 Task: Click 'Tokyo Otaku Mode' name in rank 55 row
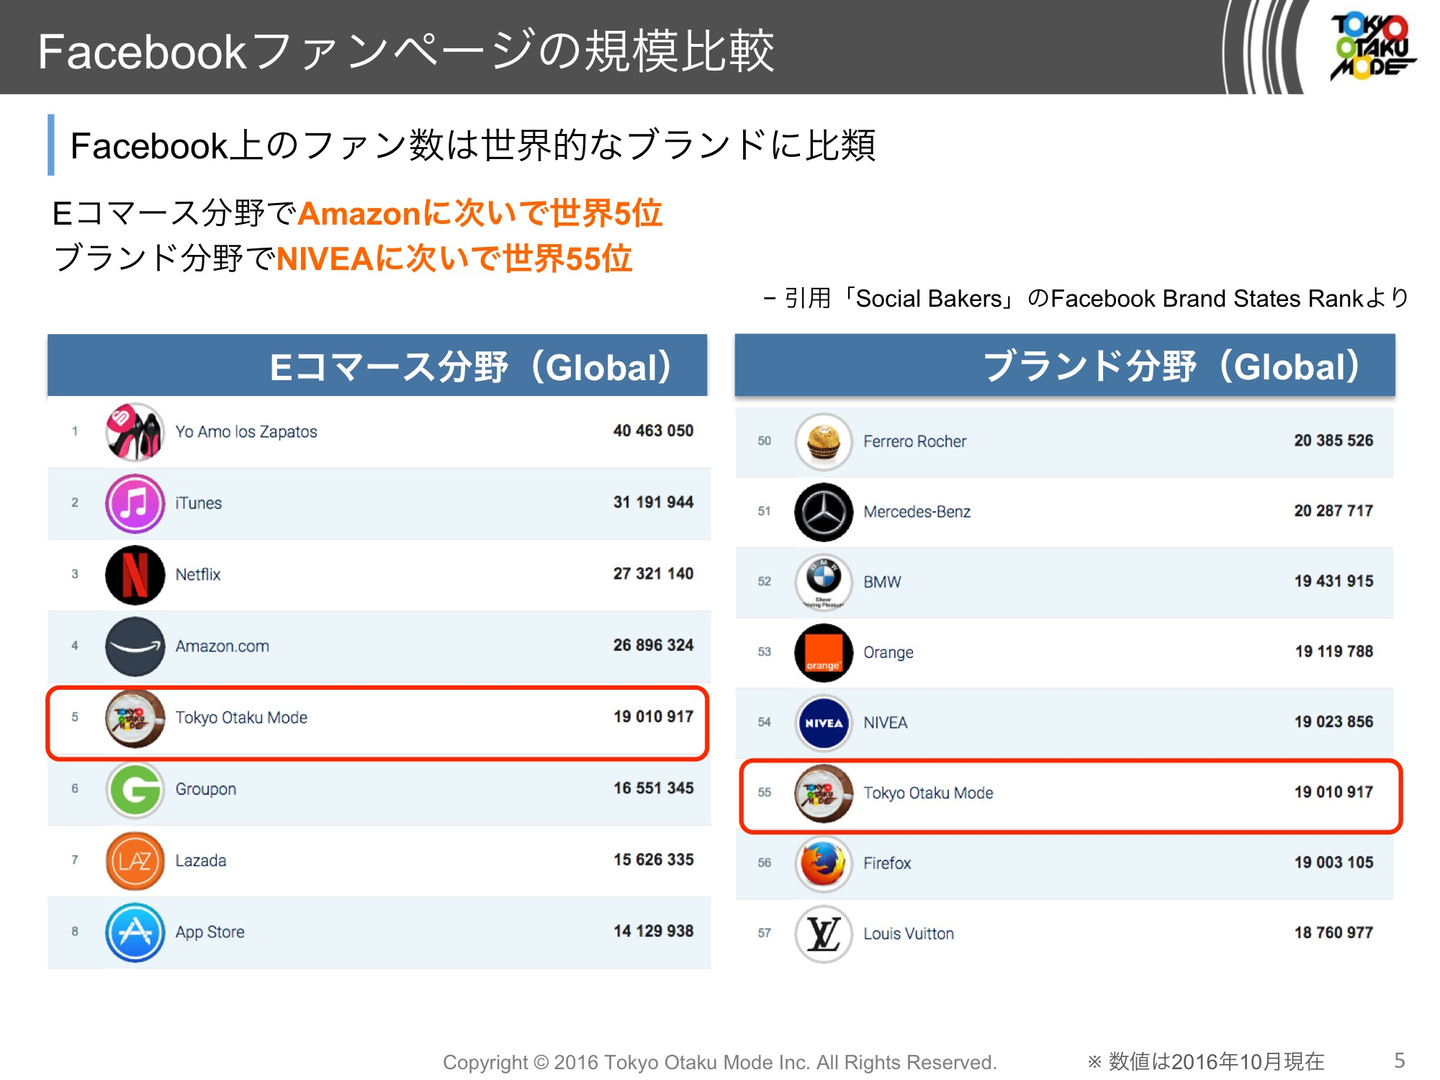(x=928, y=793)
